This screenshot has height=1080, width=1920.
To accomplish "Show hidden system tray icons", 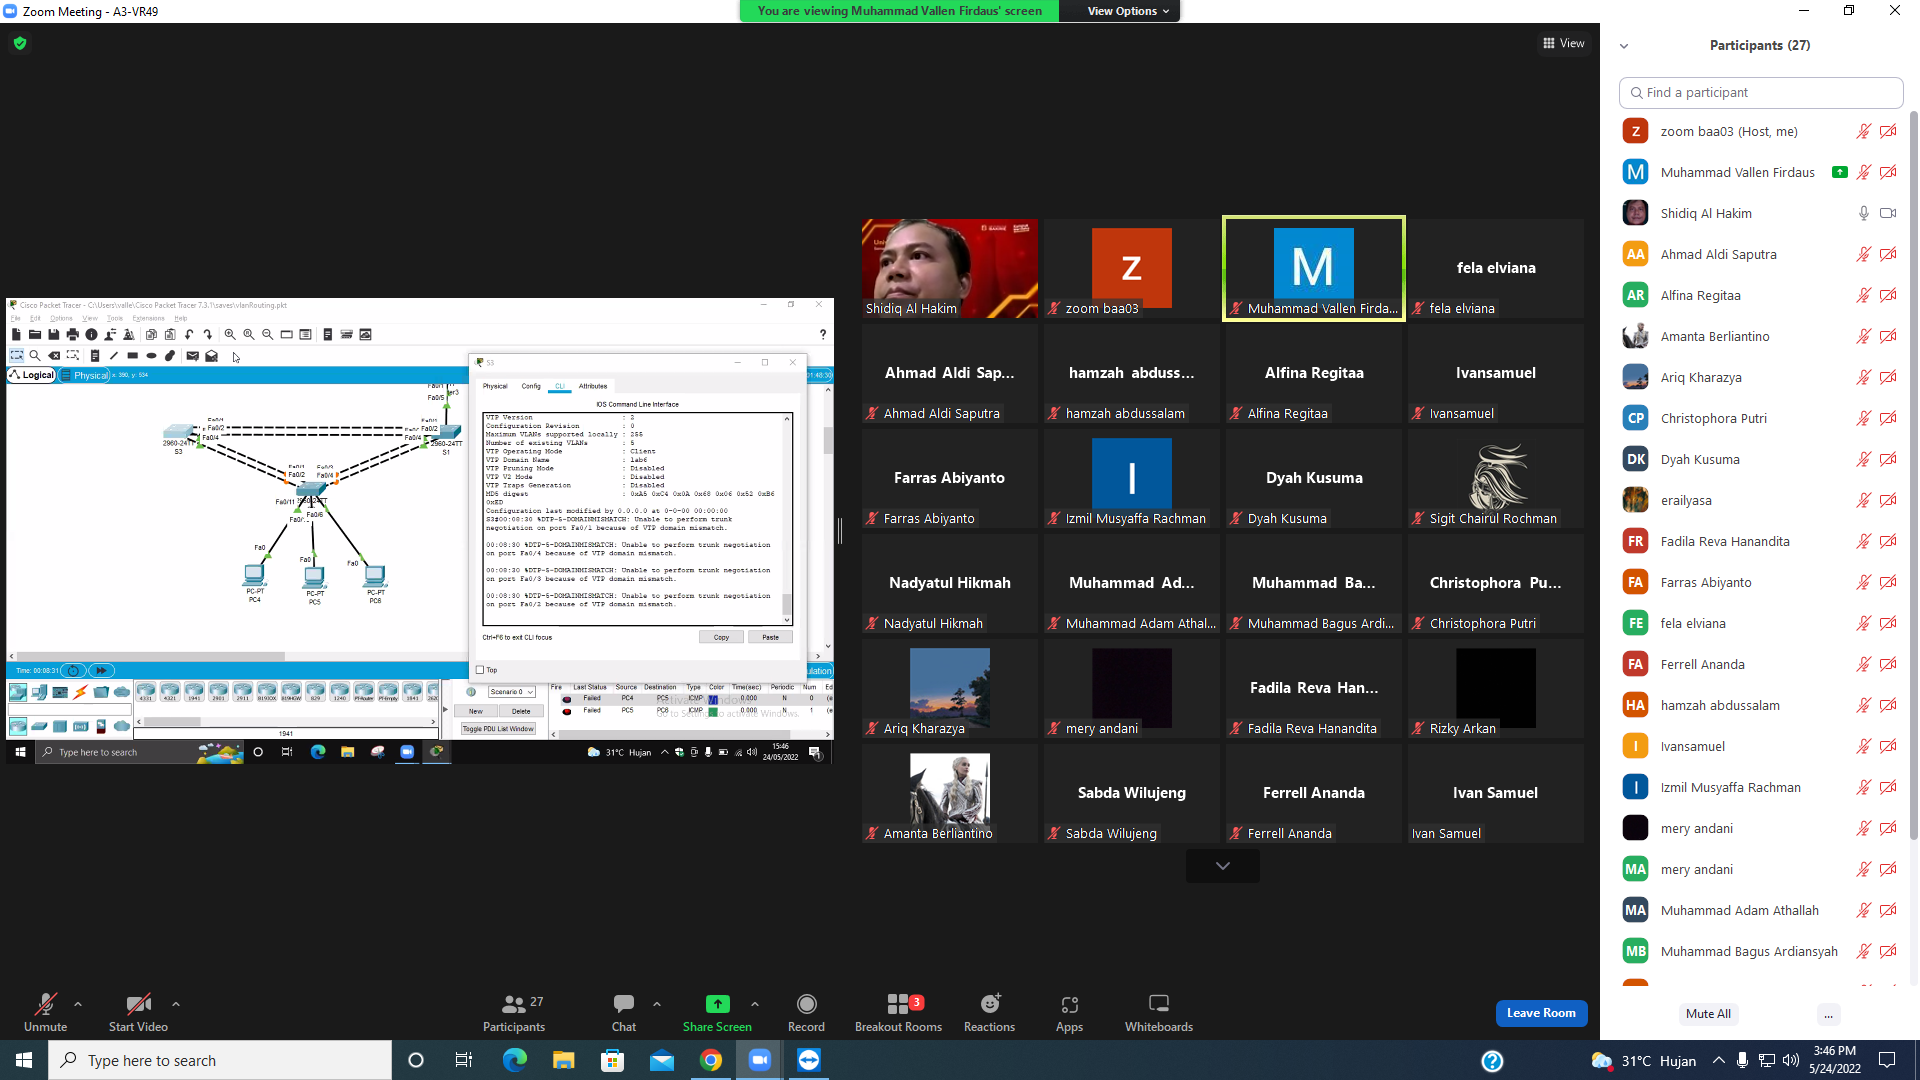I will tap(1718, 1061).
